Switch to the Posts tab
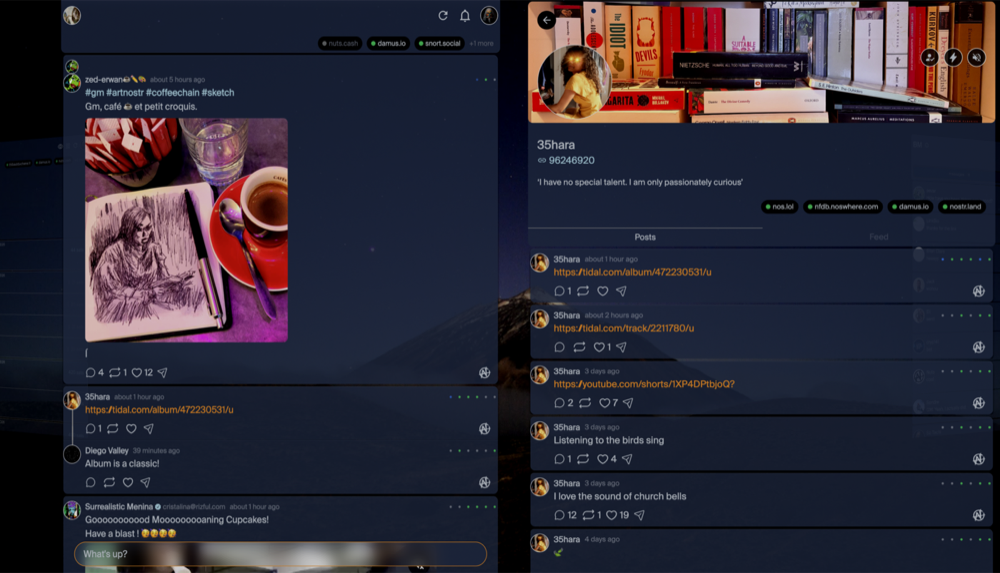1000x573 pixels. (x=645, y=237)
